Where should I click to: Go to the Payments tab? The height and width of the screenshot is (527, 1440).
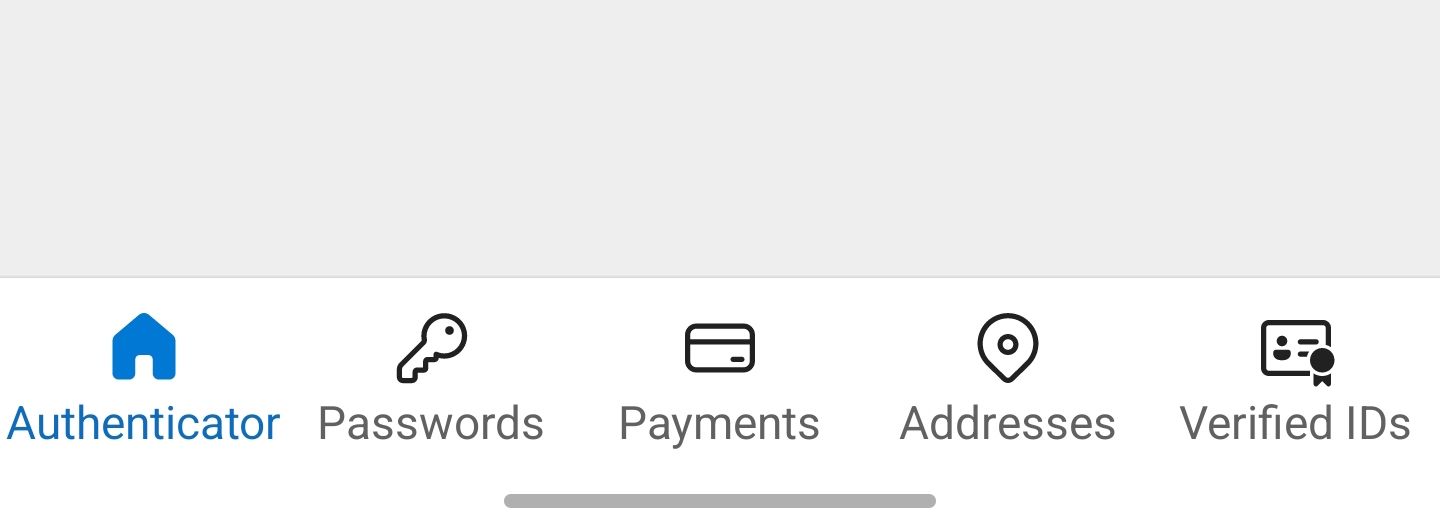[x=720, y=380]
